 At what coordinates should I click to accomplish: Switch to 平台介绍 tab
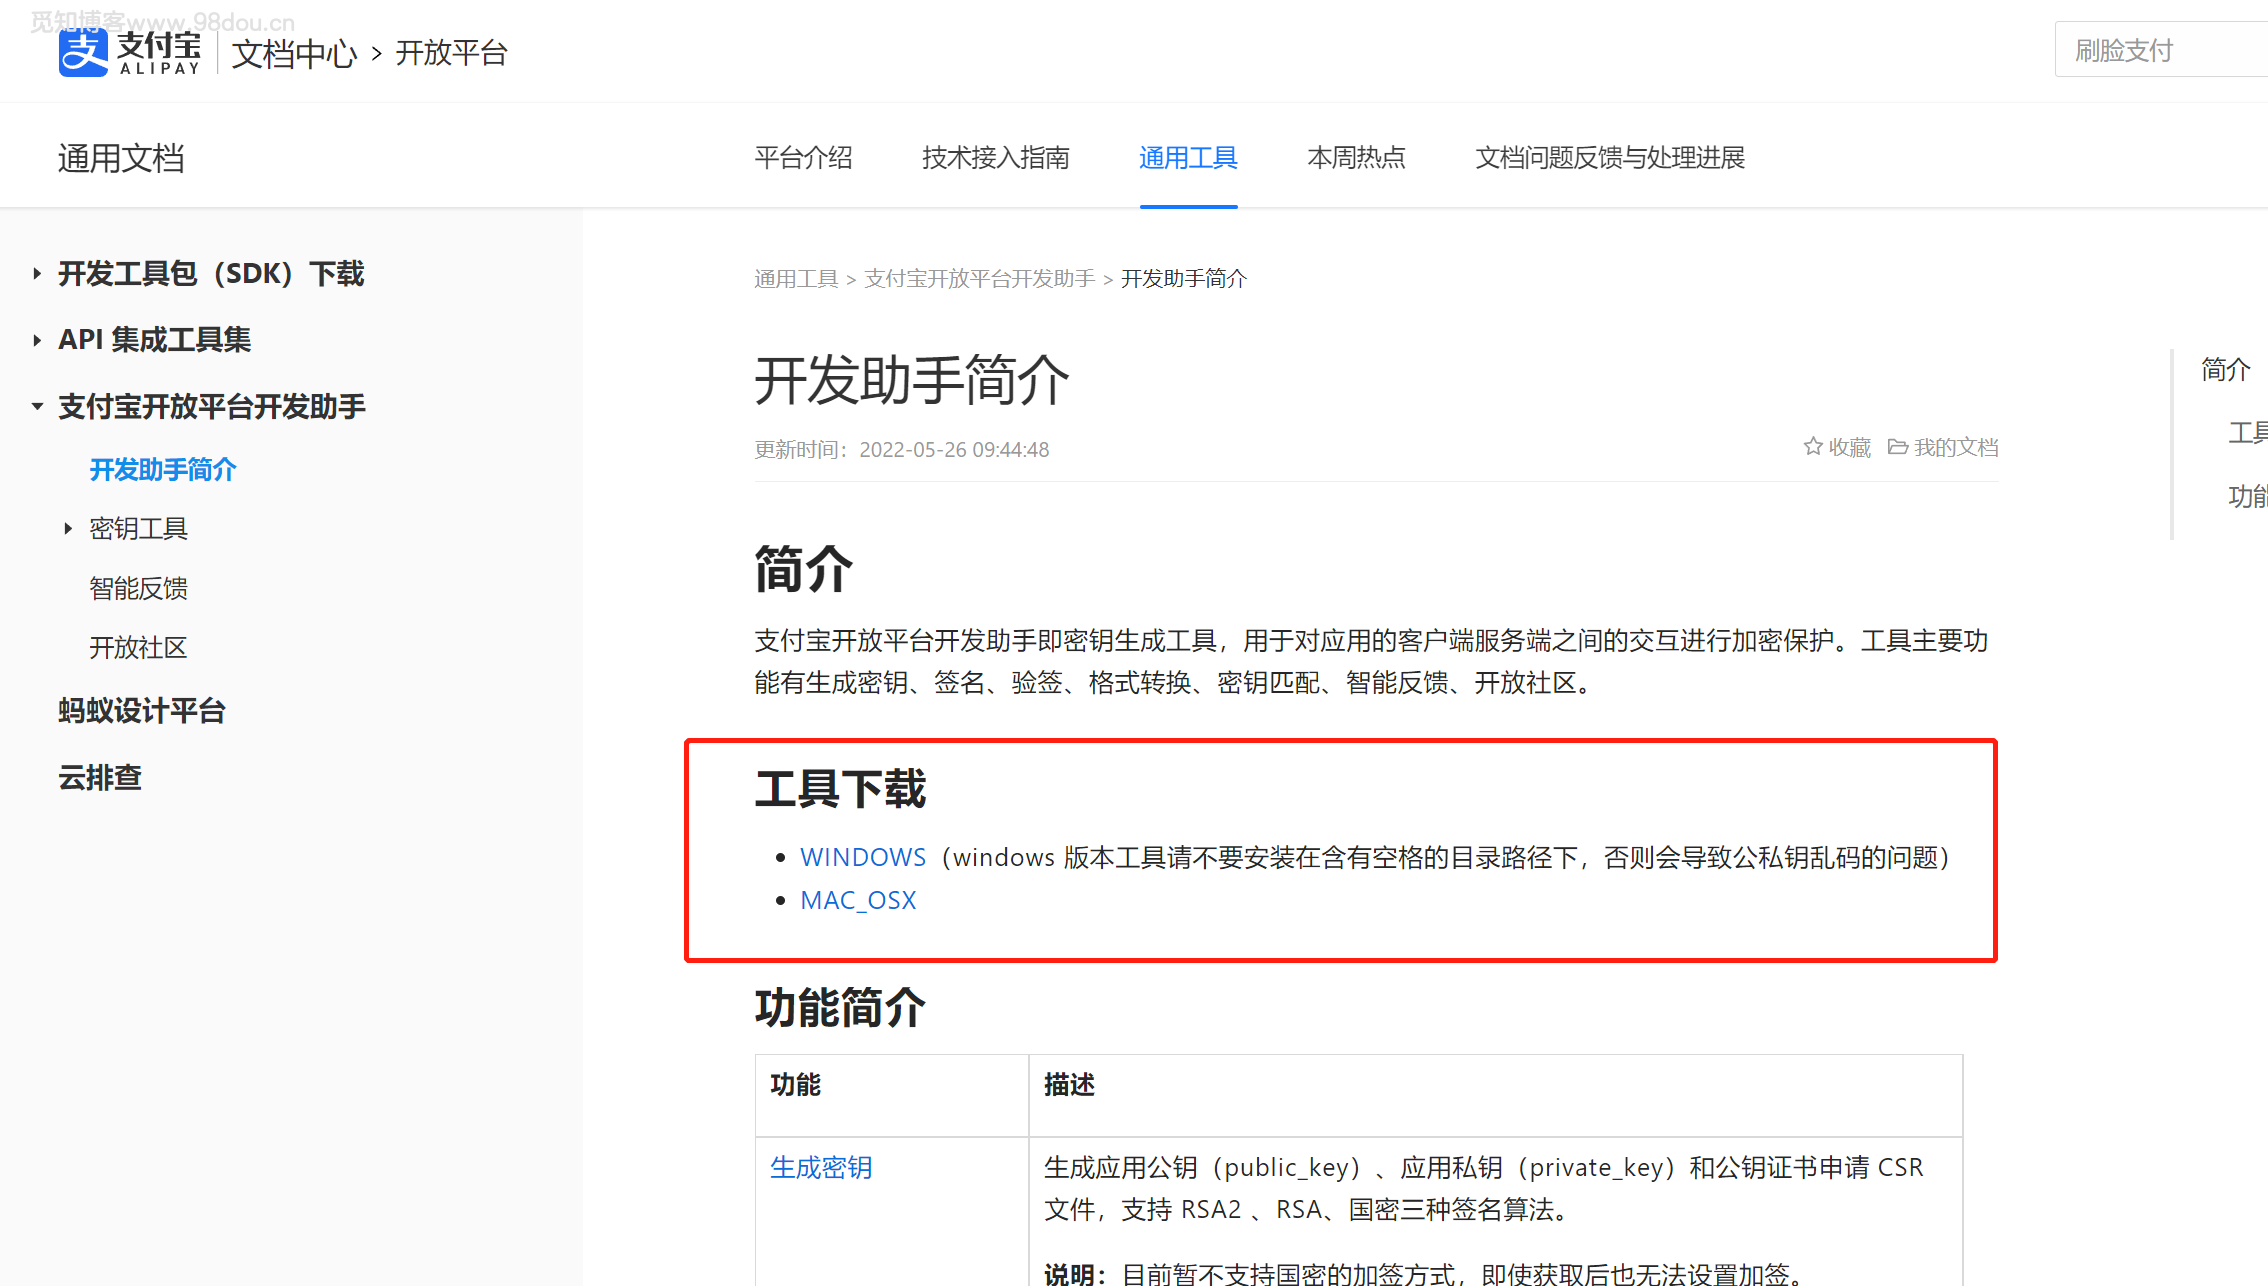pyautogui.click(x=803, y=158)
